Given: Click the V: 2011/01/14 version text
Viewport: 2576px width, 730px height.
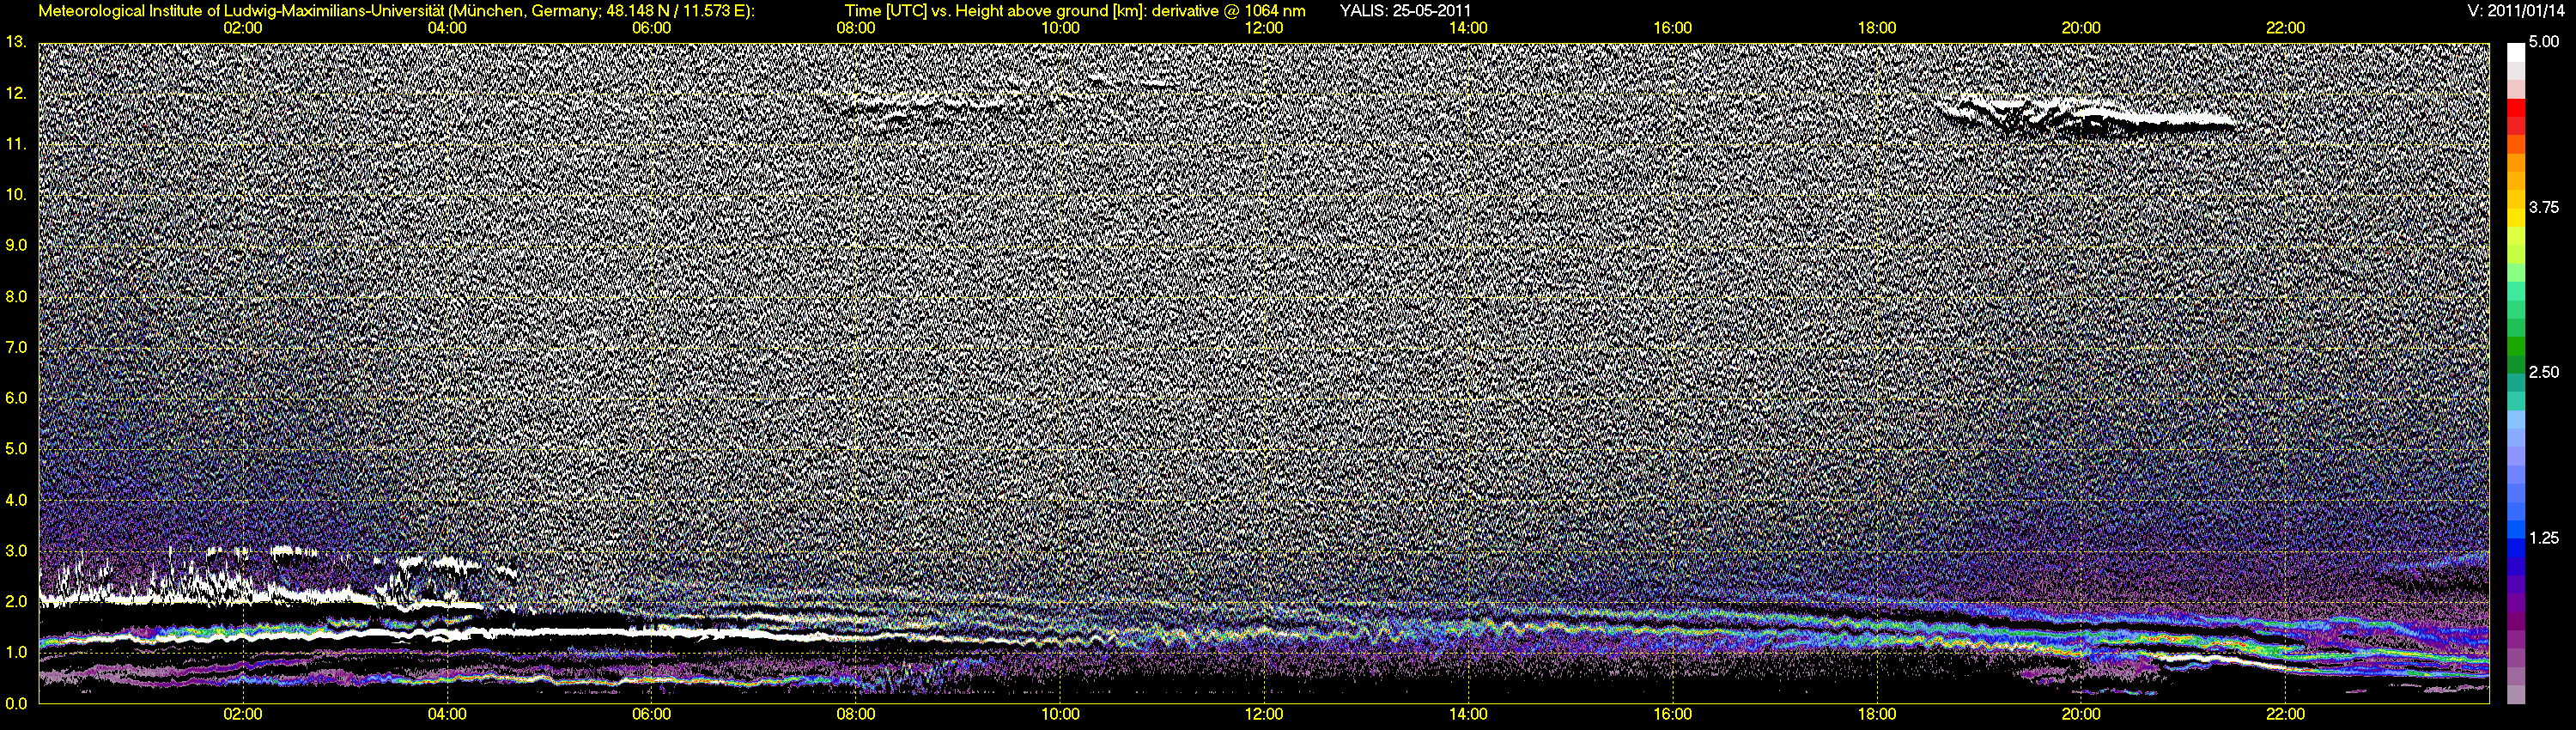Looking at the screenshot, I should click(2524, 11).
